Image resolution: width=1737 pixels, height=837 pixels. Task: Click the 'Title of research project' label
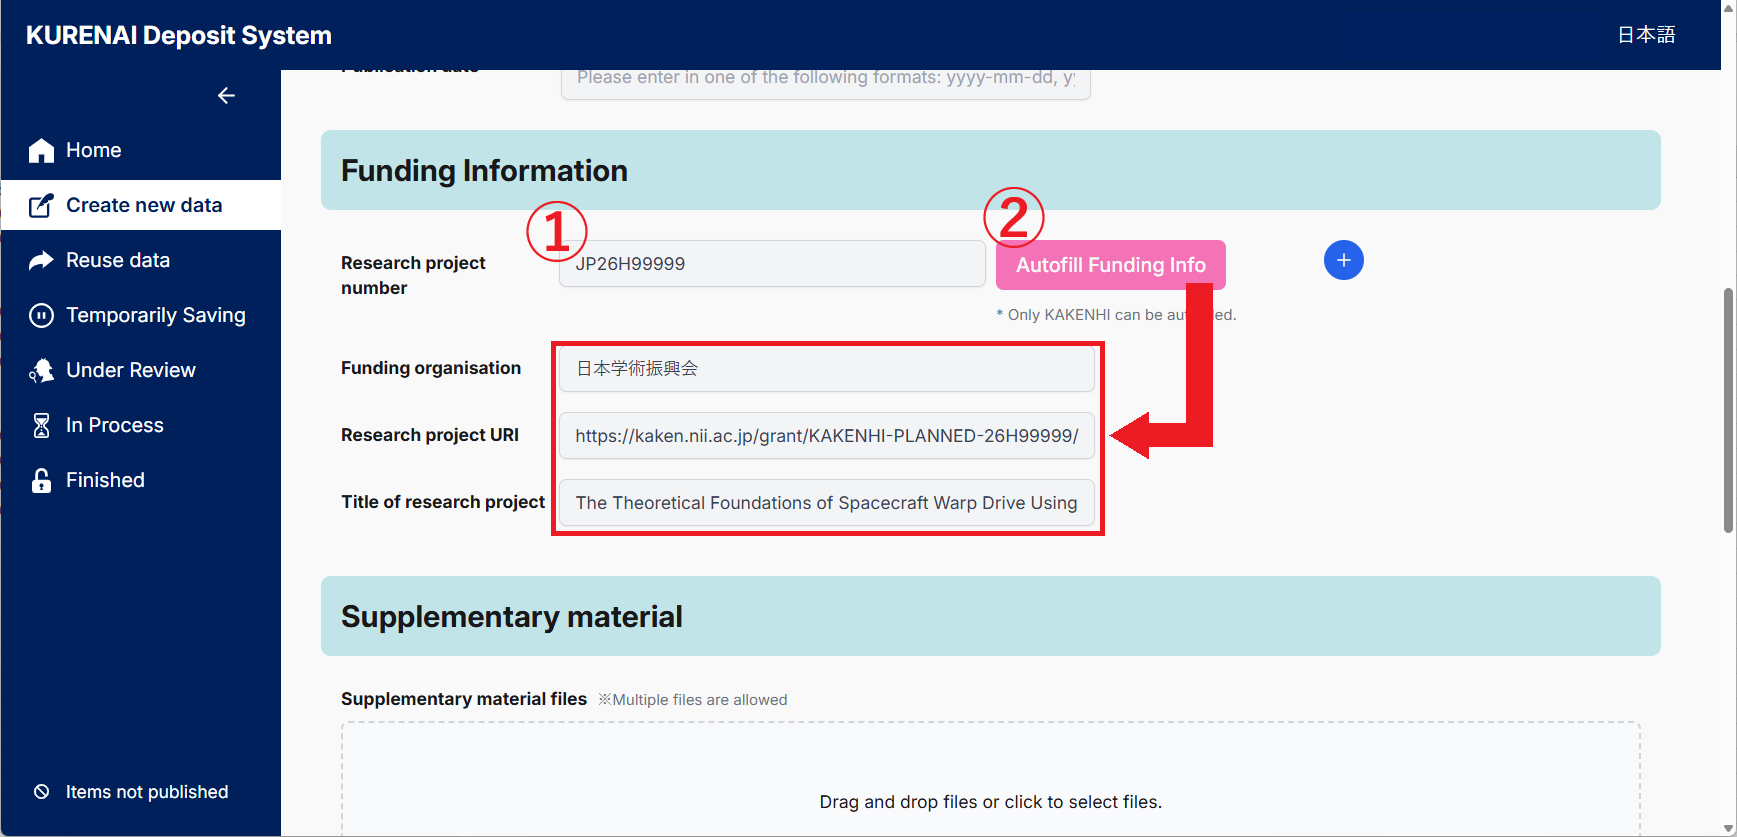point(443,502)
